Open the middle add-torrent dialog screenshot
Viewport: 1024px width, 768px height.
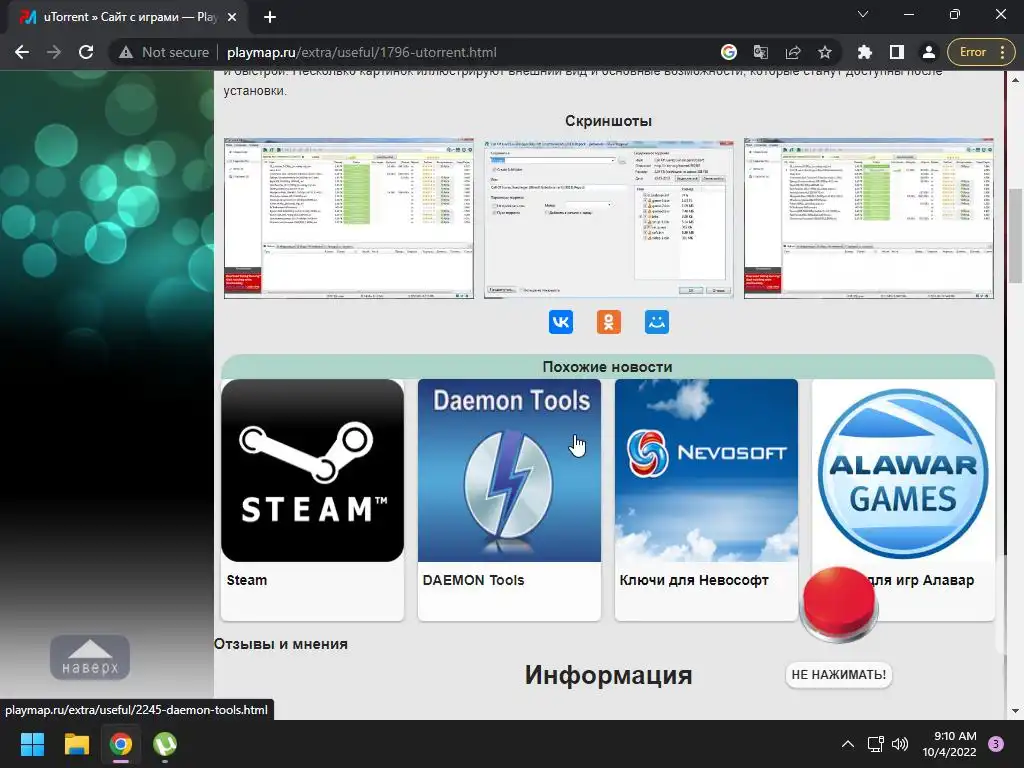[608, 218]
